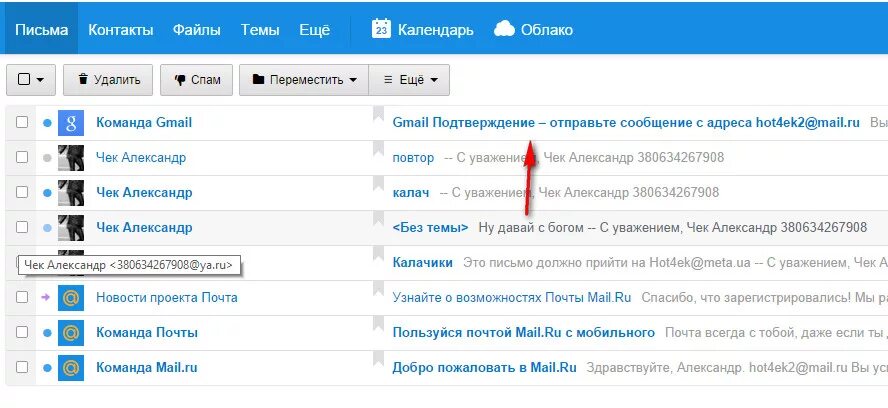Open the Облако link
Image resolution: width=888 pixels, height=408 pixels.
point(547,30)
